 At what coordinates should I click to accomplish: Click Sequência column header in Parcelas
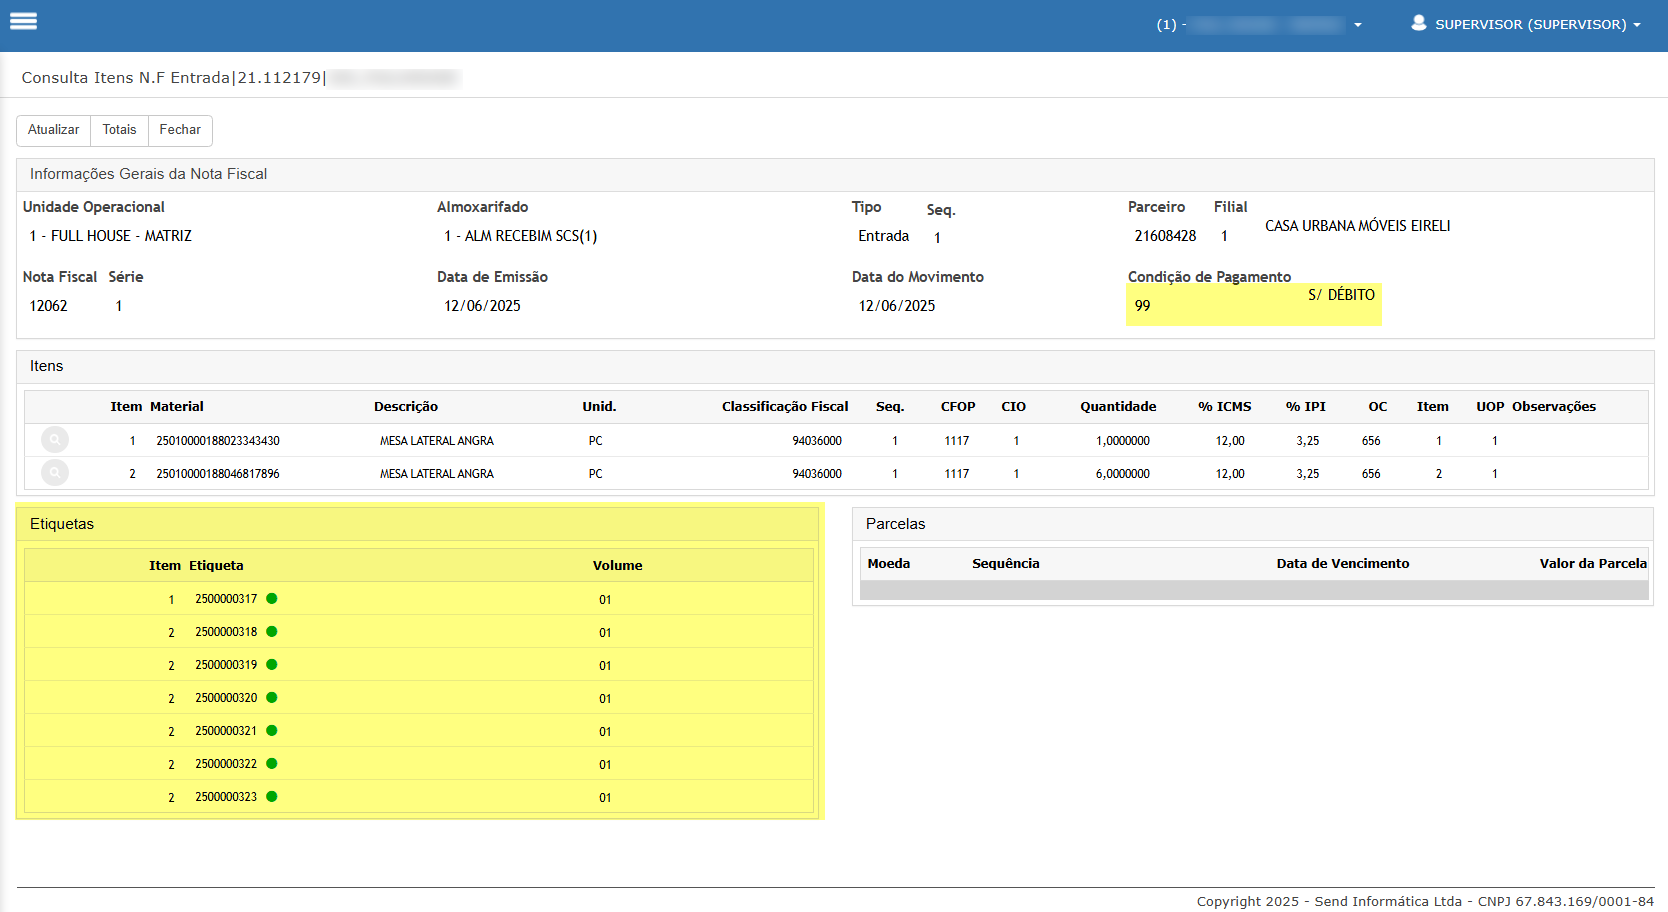pos(1006,564)
